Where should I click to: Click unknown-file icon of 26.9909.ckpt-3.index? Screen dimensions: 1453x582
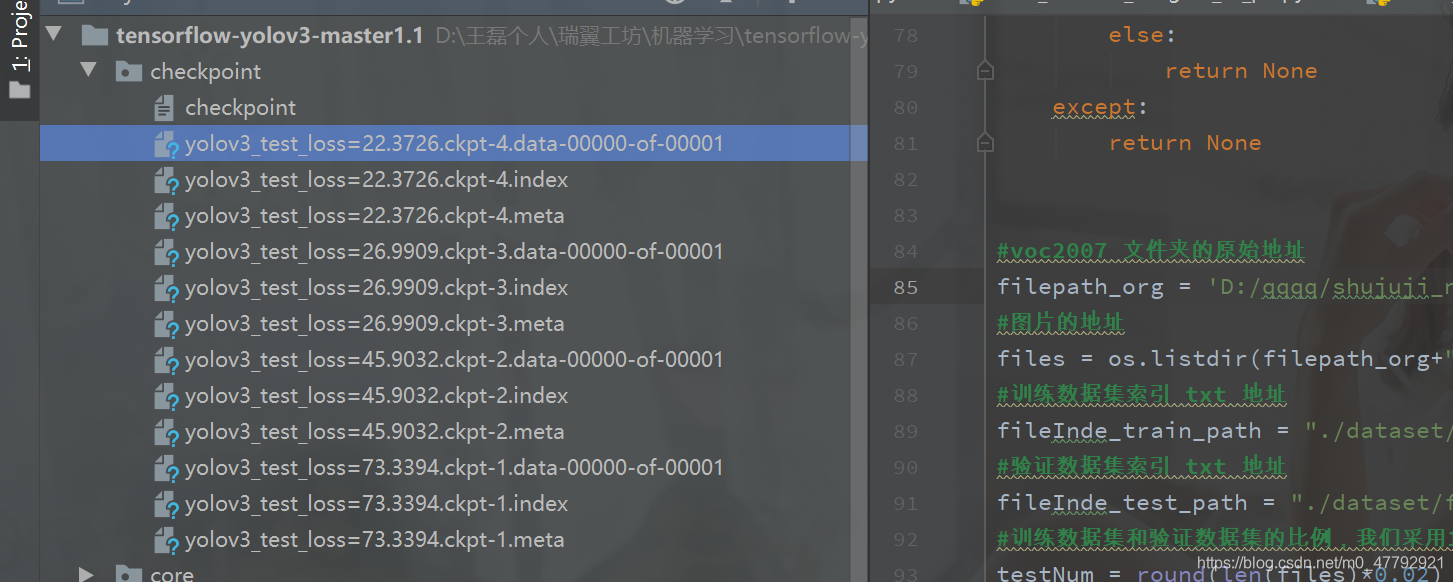166,289
